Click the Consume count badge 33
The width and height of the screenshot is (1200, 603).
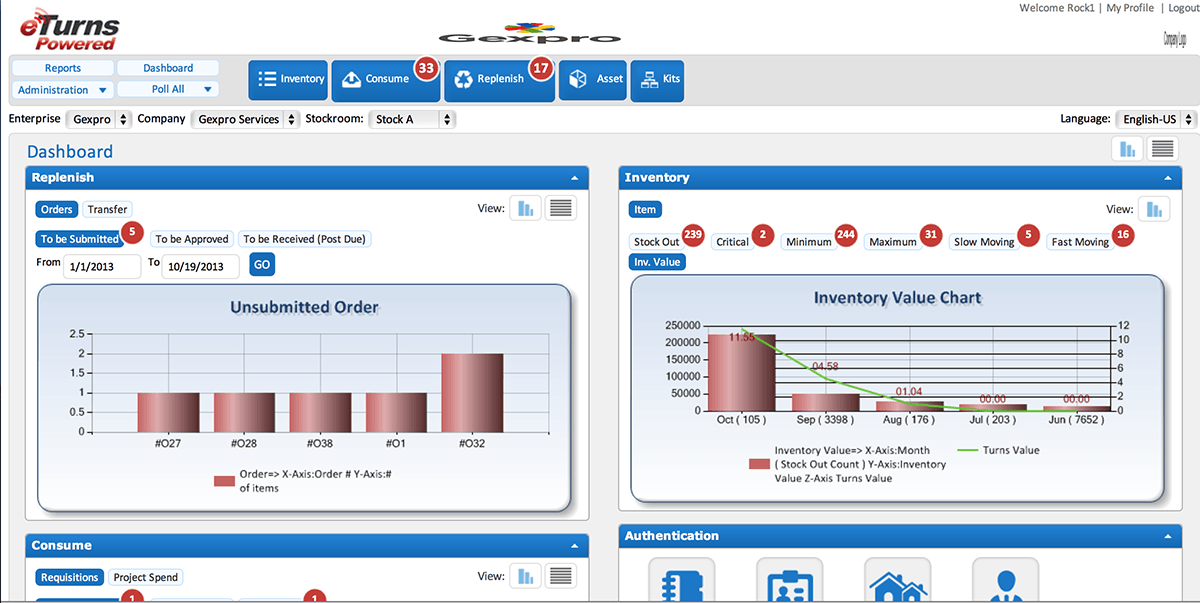pos(427,68)
